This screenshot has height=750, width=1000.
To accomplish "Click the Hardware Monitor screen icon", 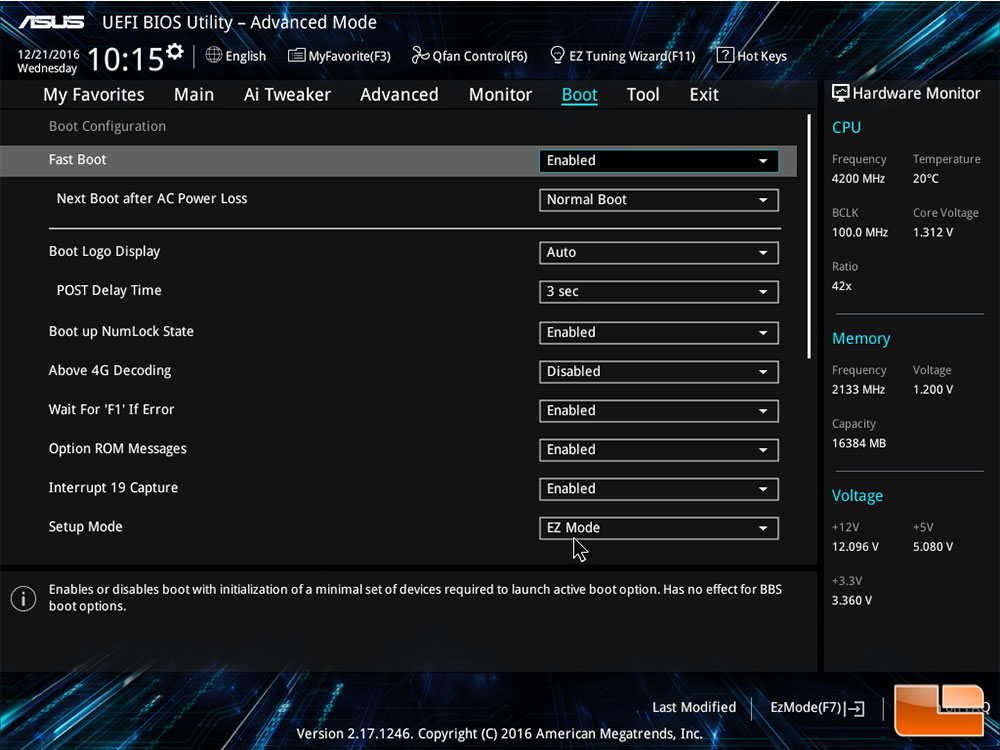I will 841,93.
